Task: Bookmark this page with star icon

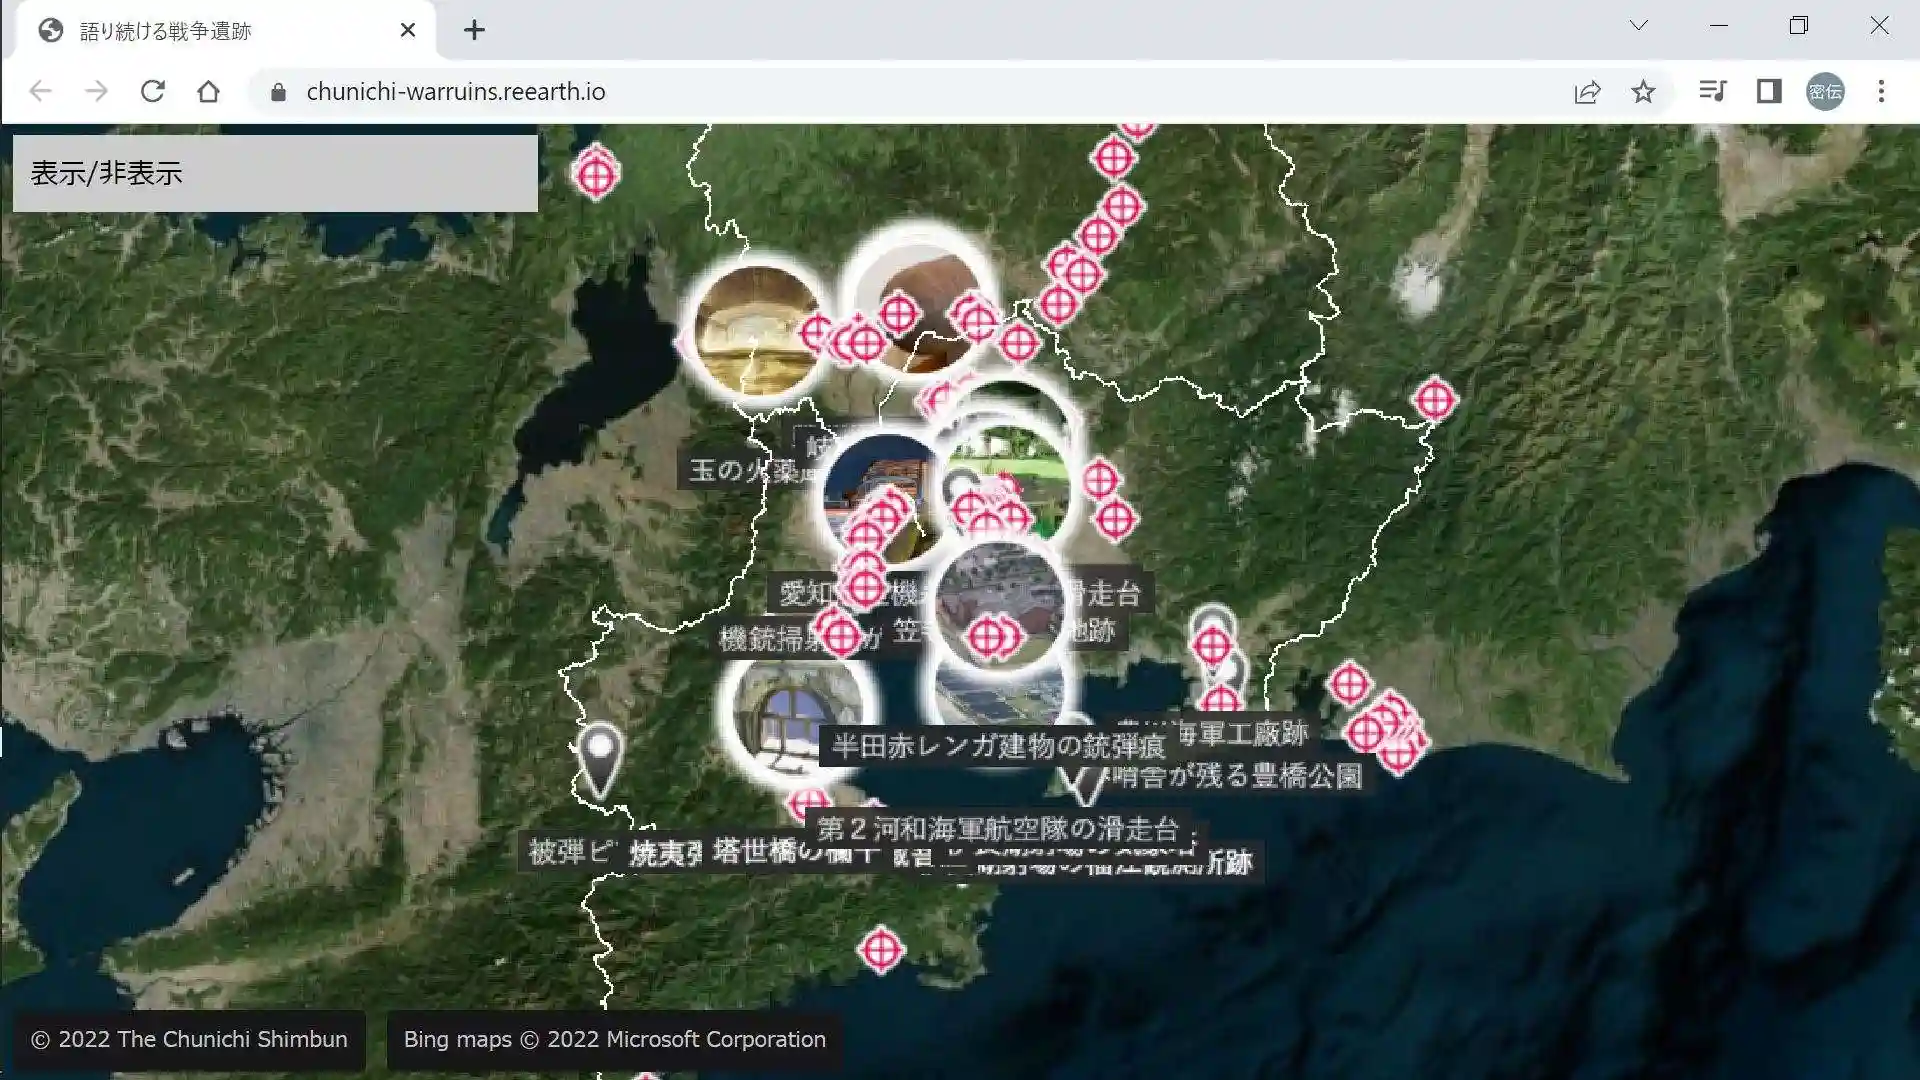Action: coord(1643,92)
